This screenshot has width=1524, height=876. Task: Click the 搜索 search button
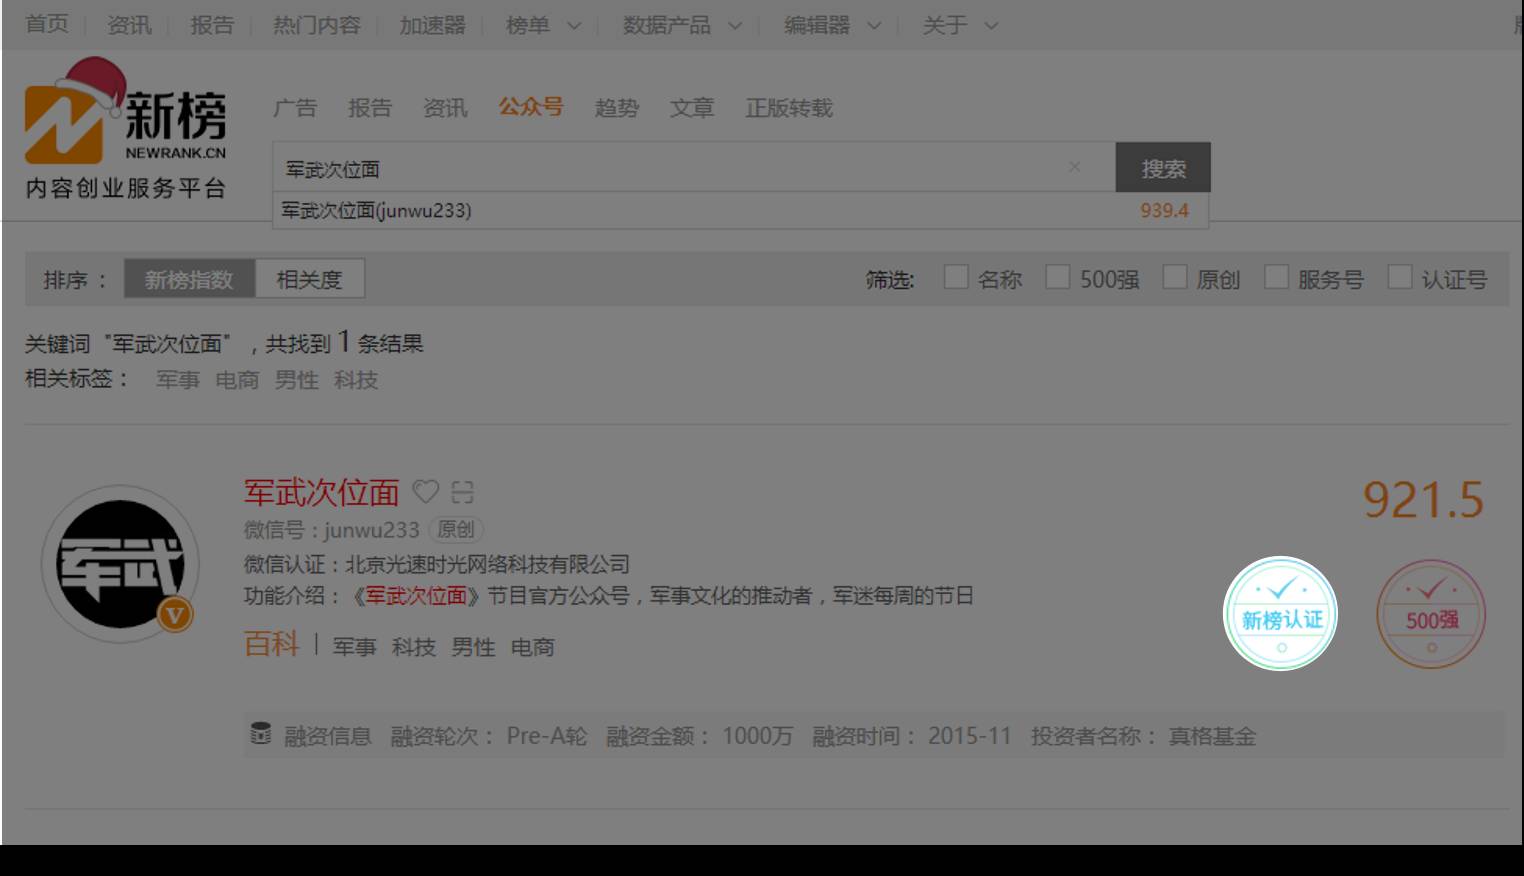click(1163, 168)
